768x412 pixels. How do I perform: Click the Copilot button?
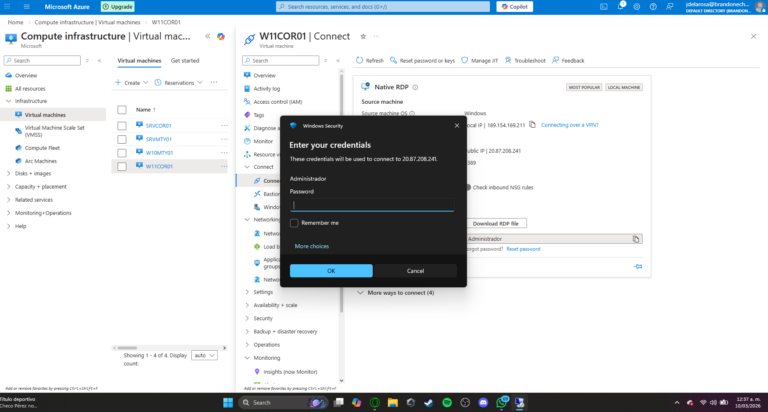coord(514,6)
